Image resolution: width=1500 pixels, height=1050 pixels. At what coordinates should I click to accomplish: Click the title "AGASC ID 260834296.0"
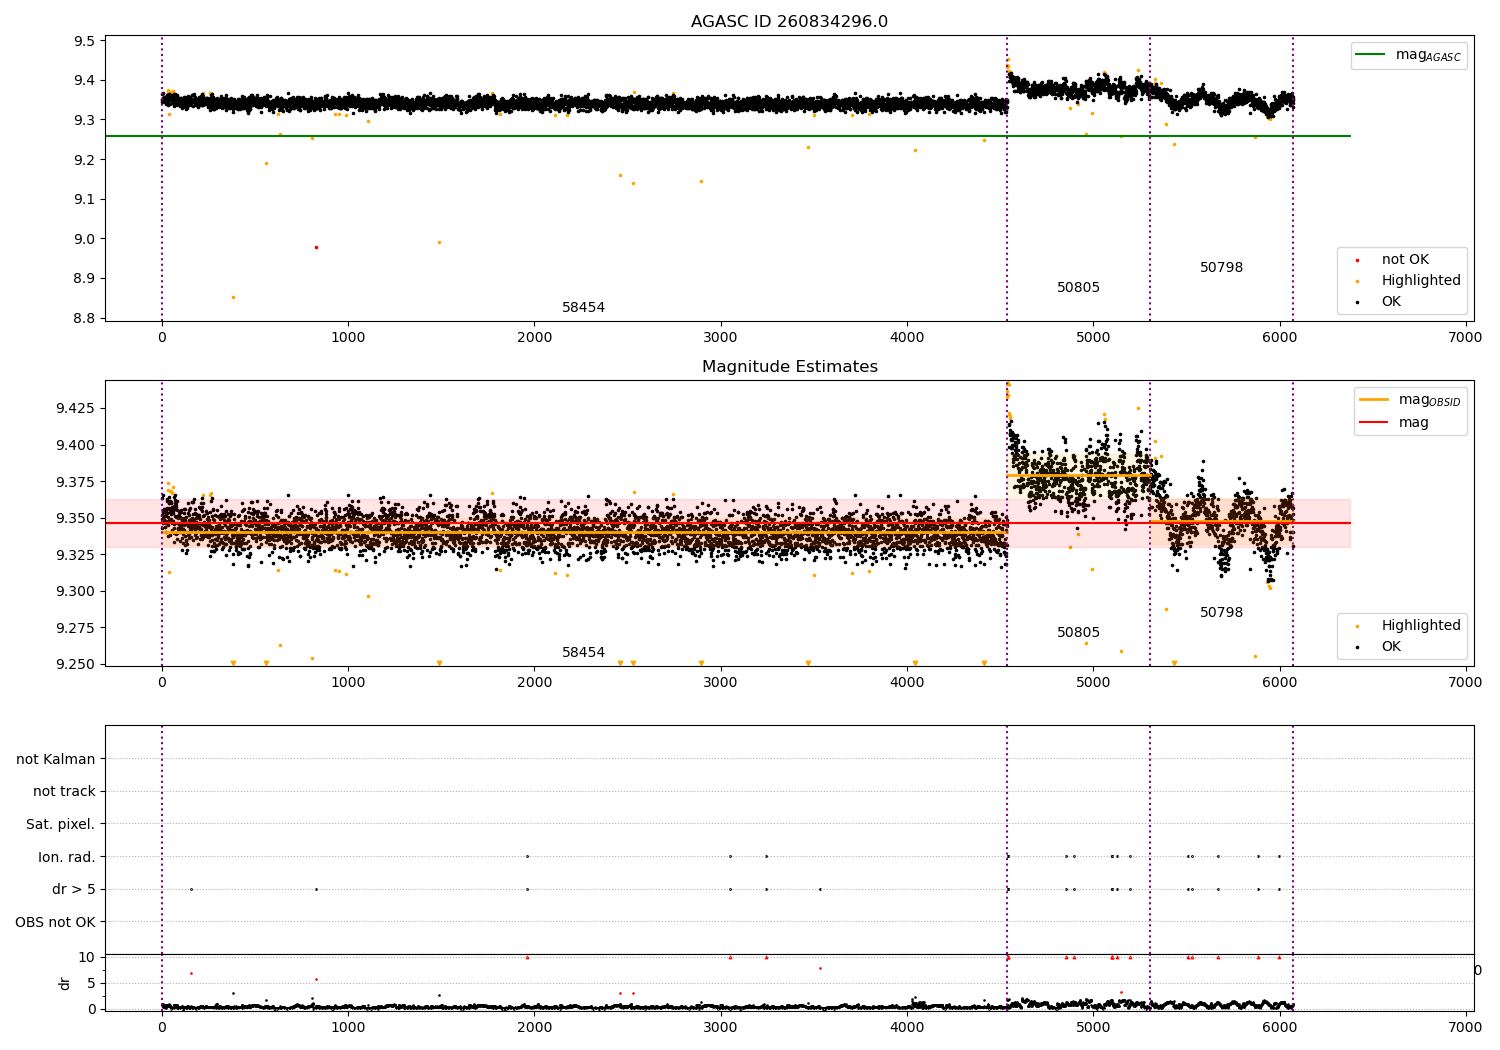(x=789, y=22)
